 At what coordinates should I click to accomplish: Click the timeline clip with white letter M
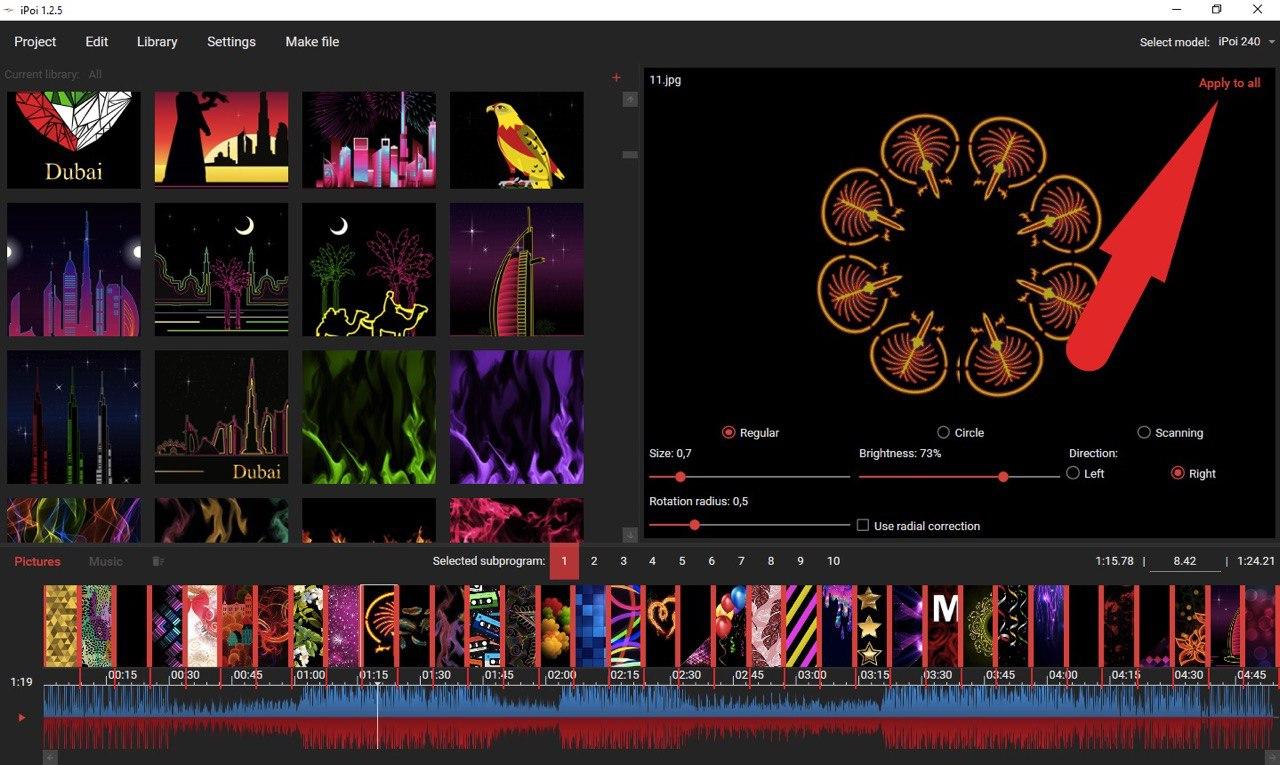(944, 626)
